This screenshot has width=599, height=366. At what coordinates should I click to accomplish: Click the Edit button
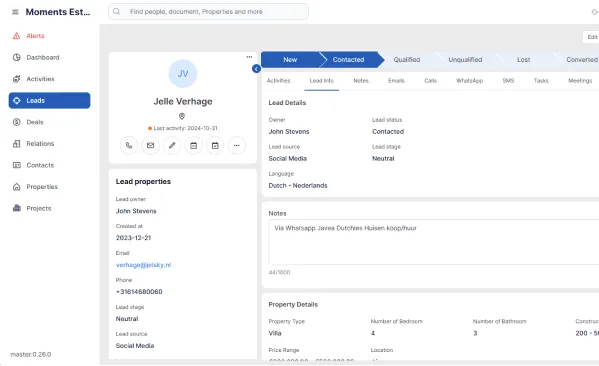point(591,37)
